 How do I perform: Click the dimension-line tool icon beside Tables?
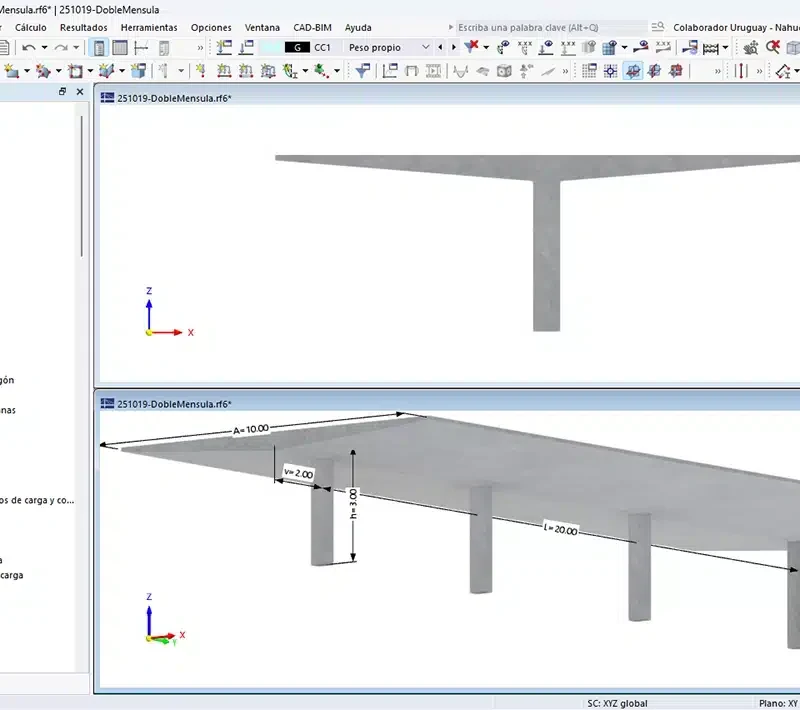(x=141, y=48)
